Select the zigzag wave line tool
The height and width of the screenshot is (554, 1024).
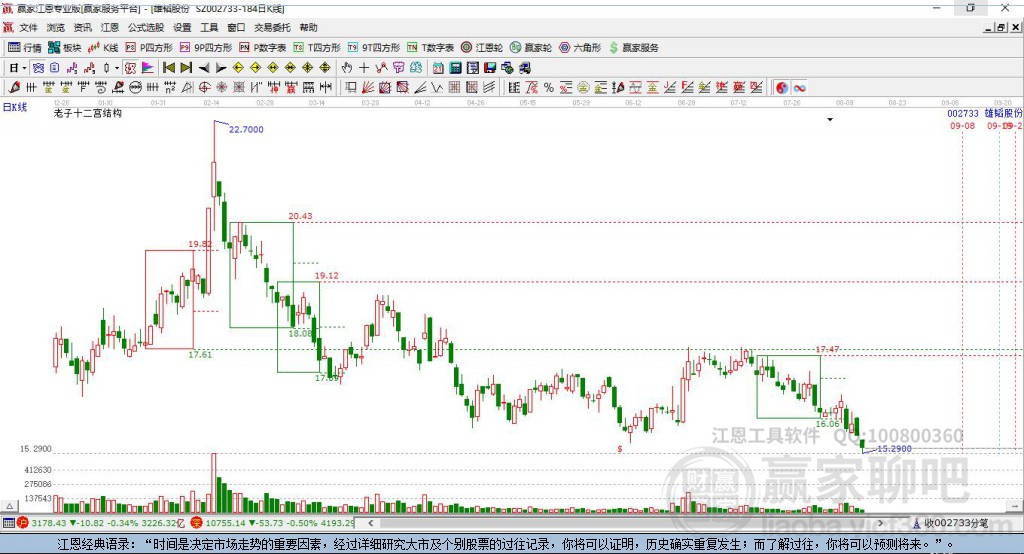pos(436,88)
